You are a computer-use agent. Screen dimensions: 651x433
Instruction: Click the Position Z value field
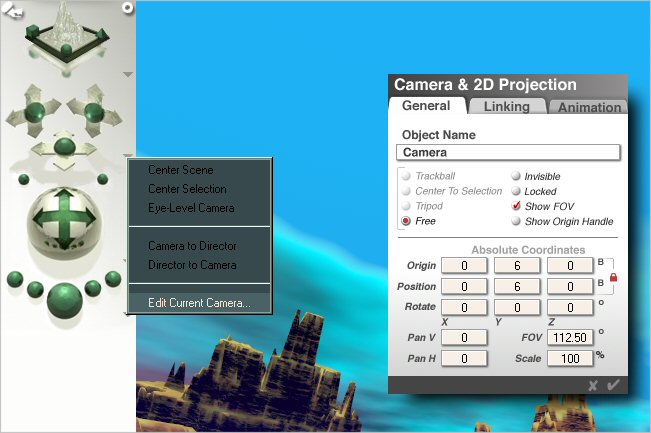pos(570,286)
